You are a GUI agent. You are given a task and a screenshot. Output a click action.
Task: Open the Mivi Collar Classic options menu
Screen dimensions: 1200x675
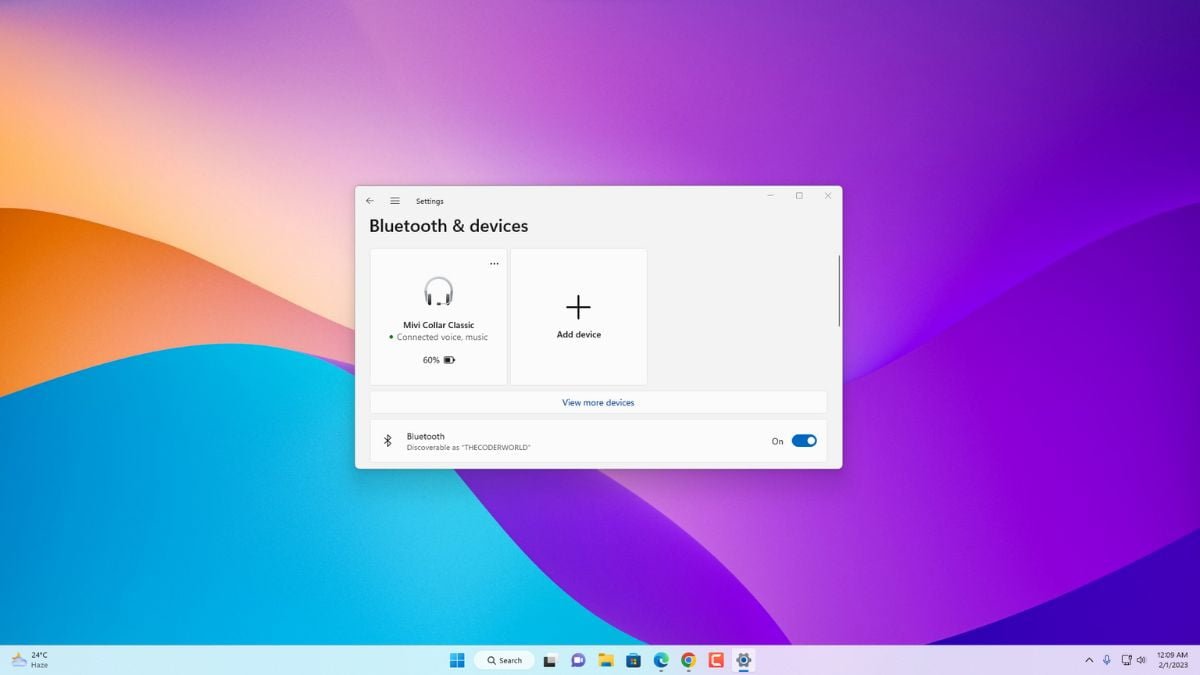pyautogui.click(x=494, y=263)
